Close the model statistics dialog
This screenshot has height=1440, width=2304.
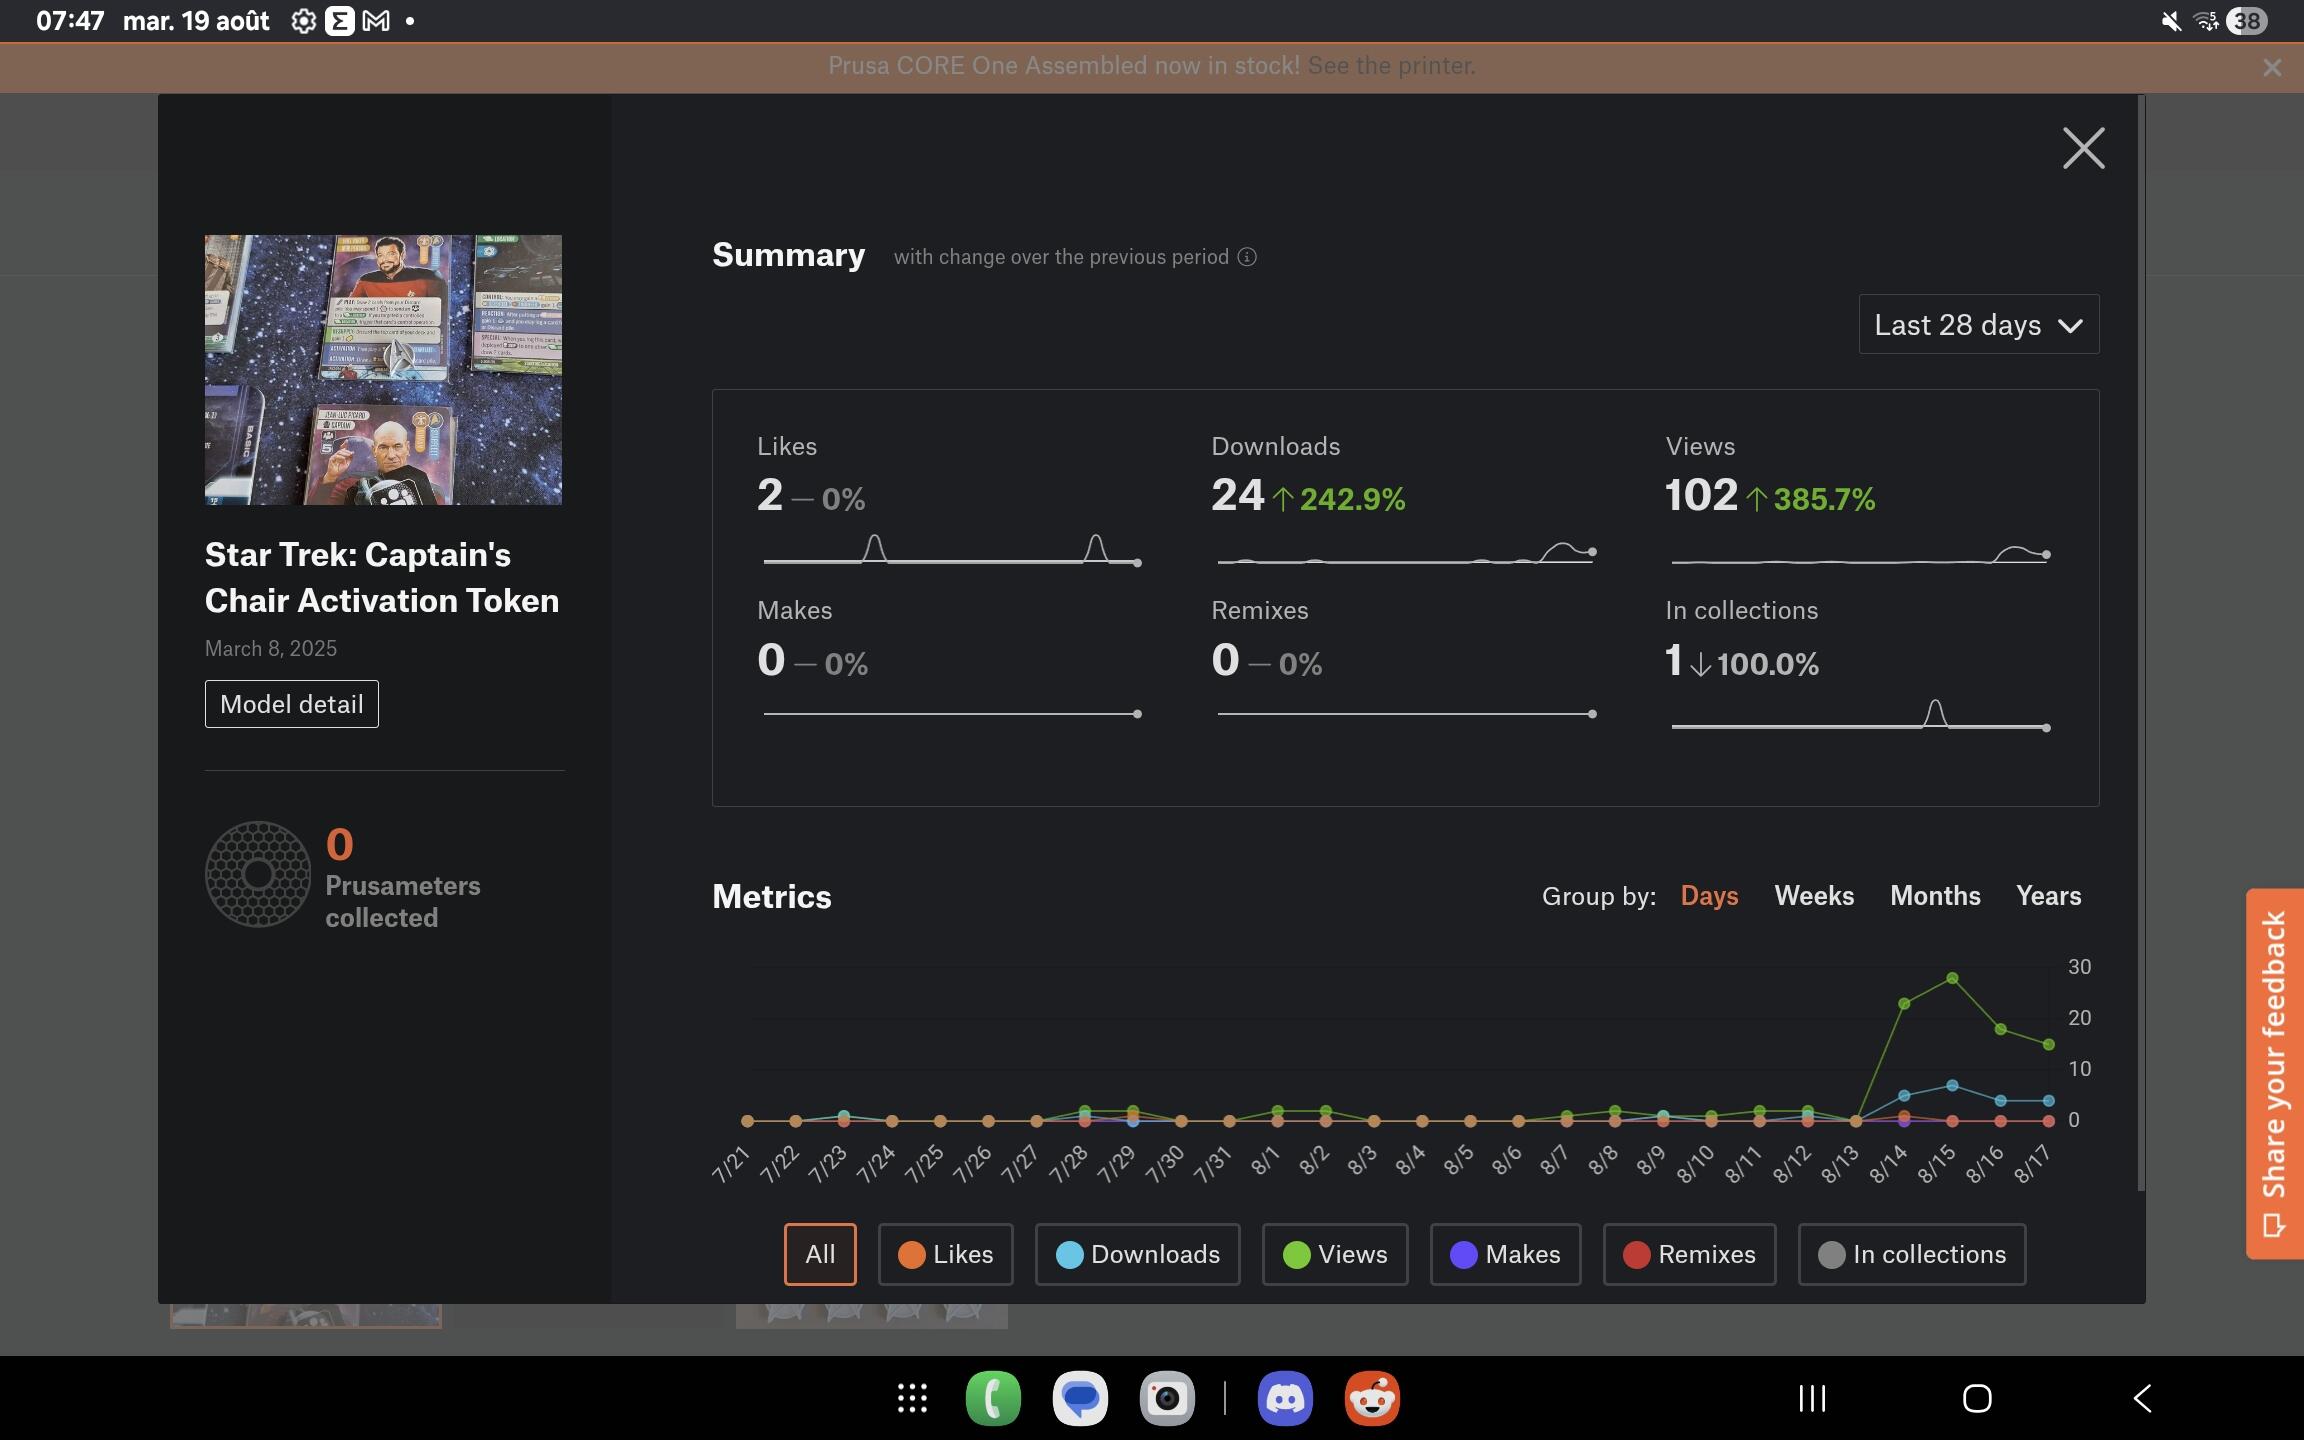tap(2084, 148)
